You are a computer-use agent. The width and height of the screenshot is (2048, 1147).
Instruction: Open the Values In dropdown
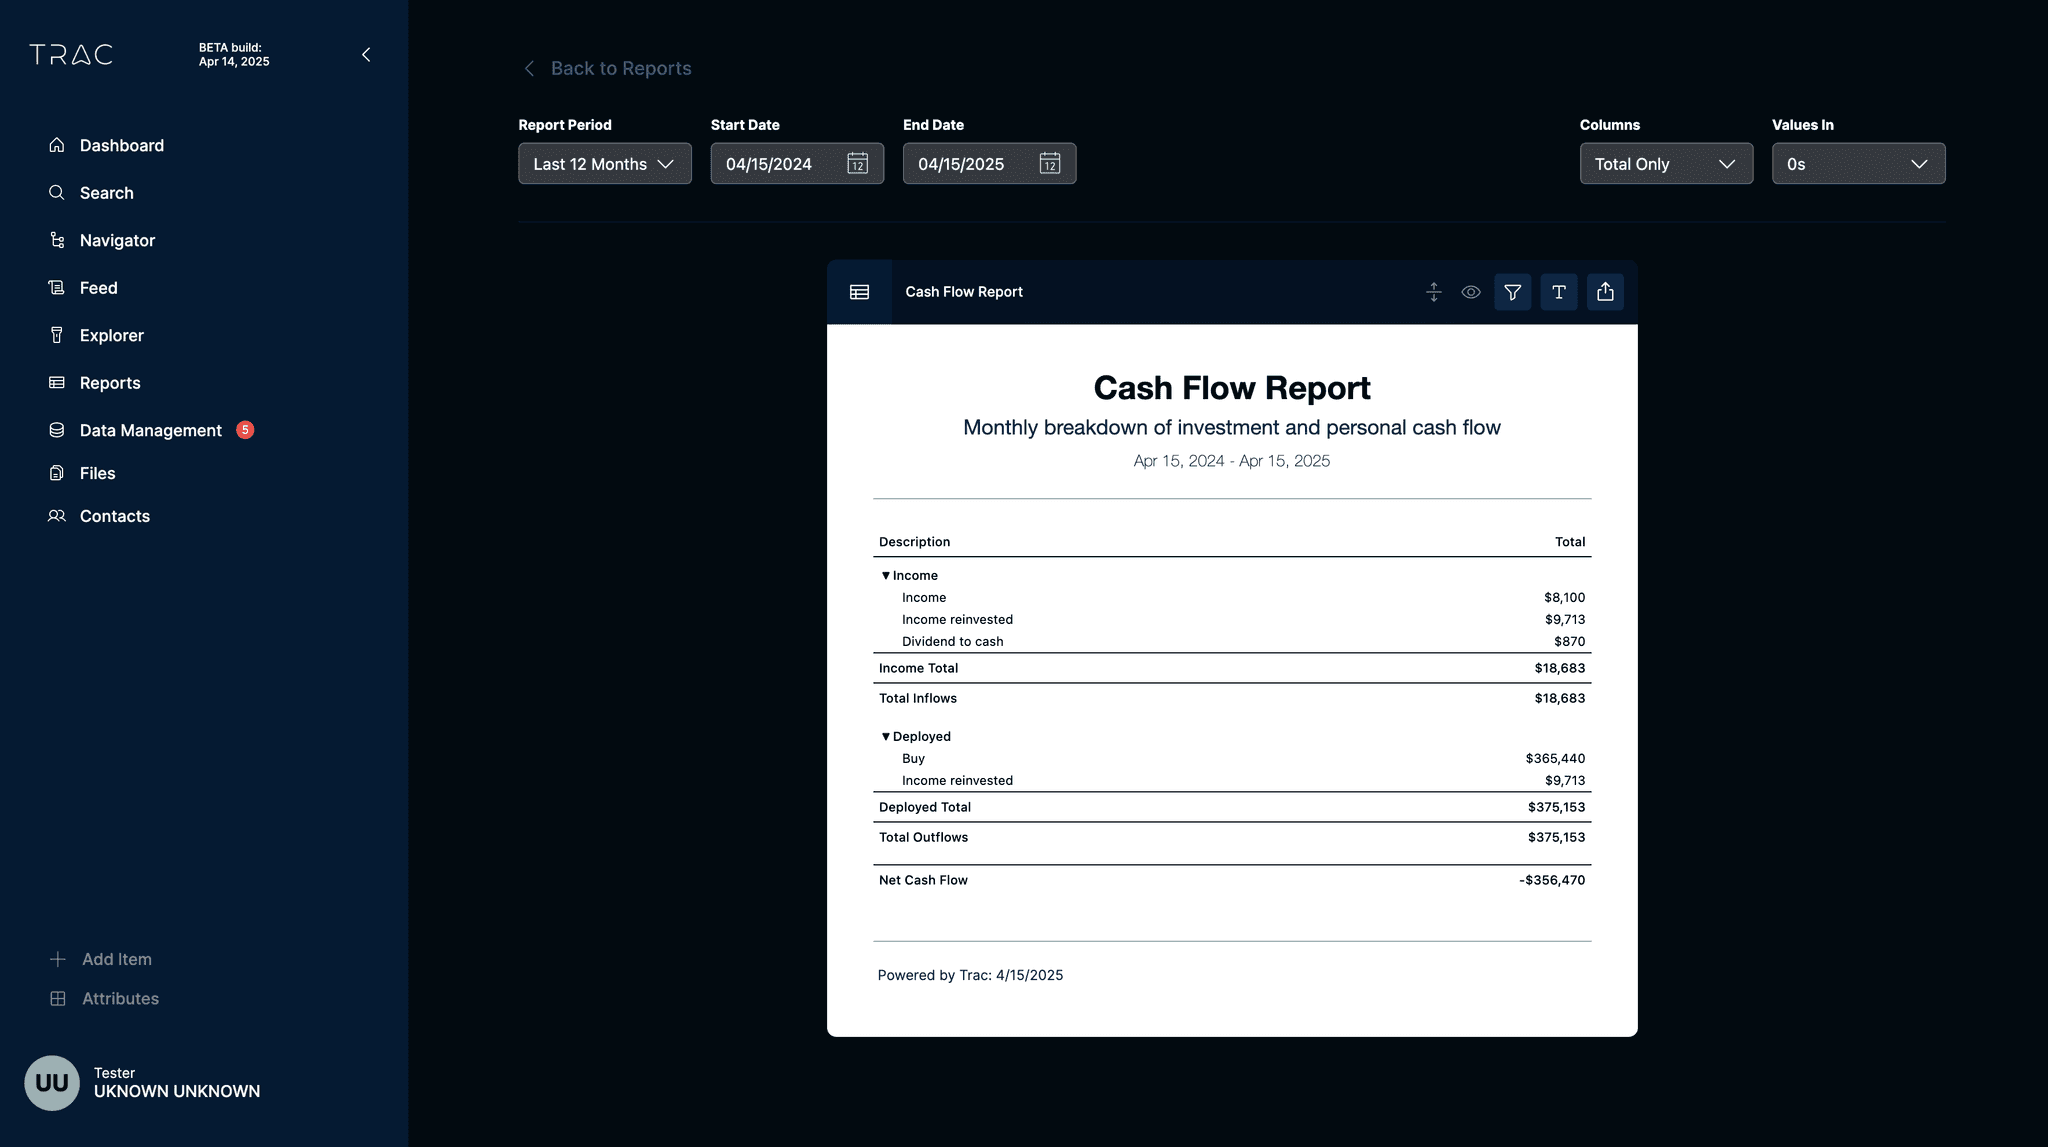(x=1857, y=164)
